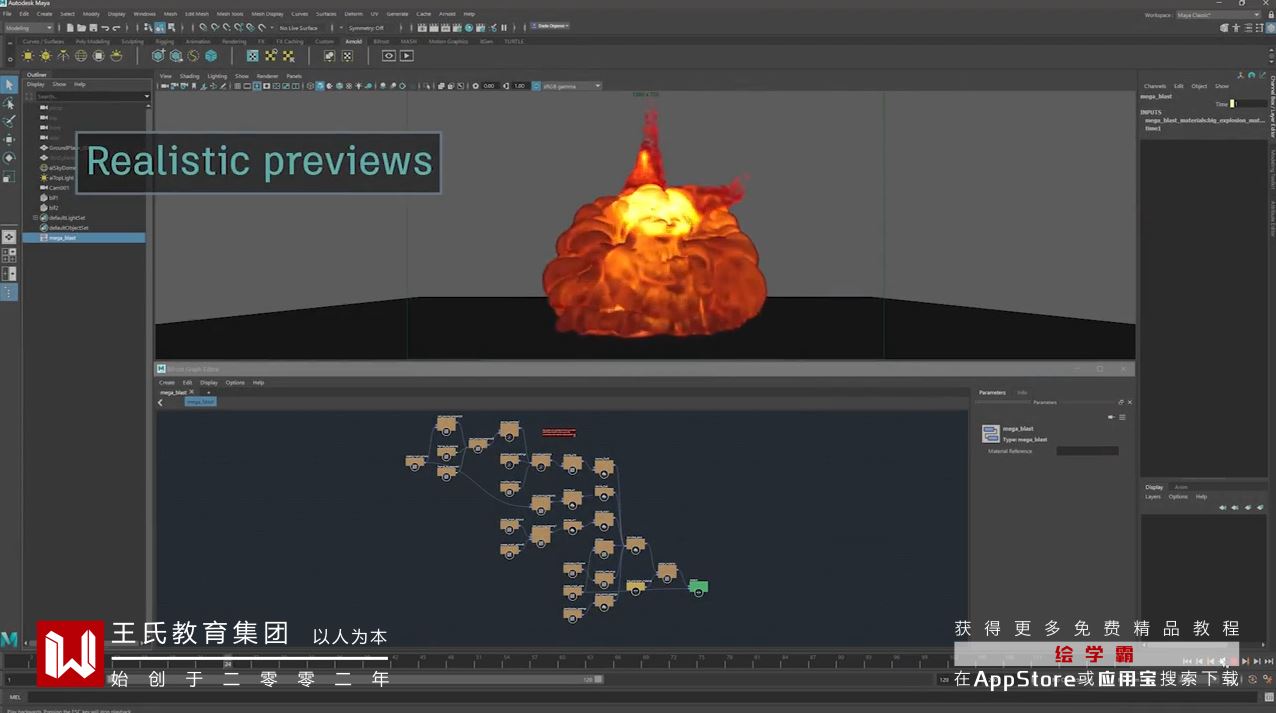The height and width of the screenshot is (713, 1276).
Task: Open Layers menu in layer editor
Action: pyautogui.click(x=1153, y=496)
